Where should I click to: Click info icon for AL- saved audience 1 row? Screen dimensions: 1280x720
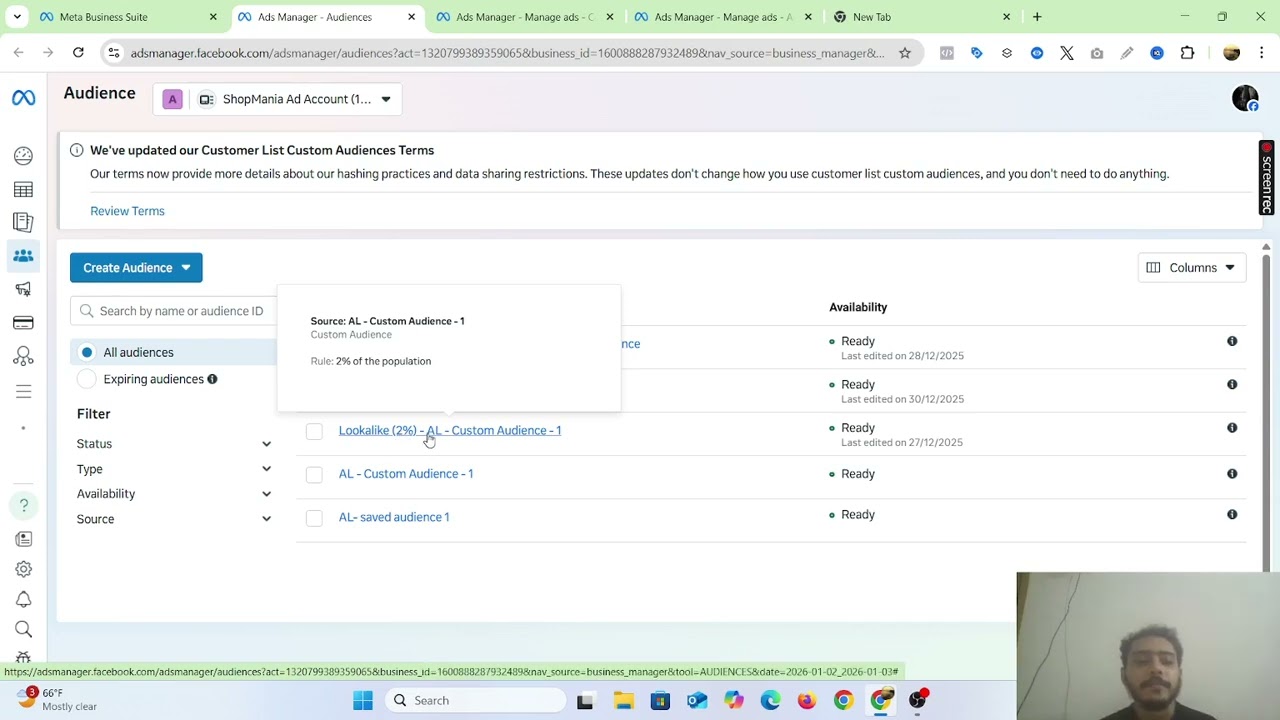(1232, 515)
